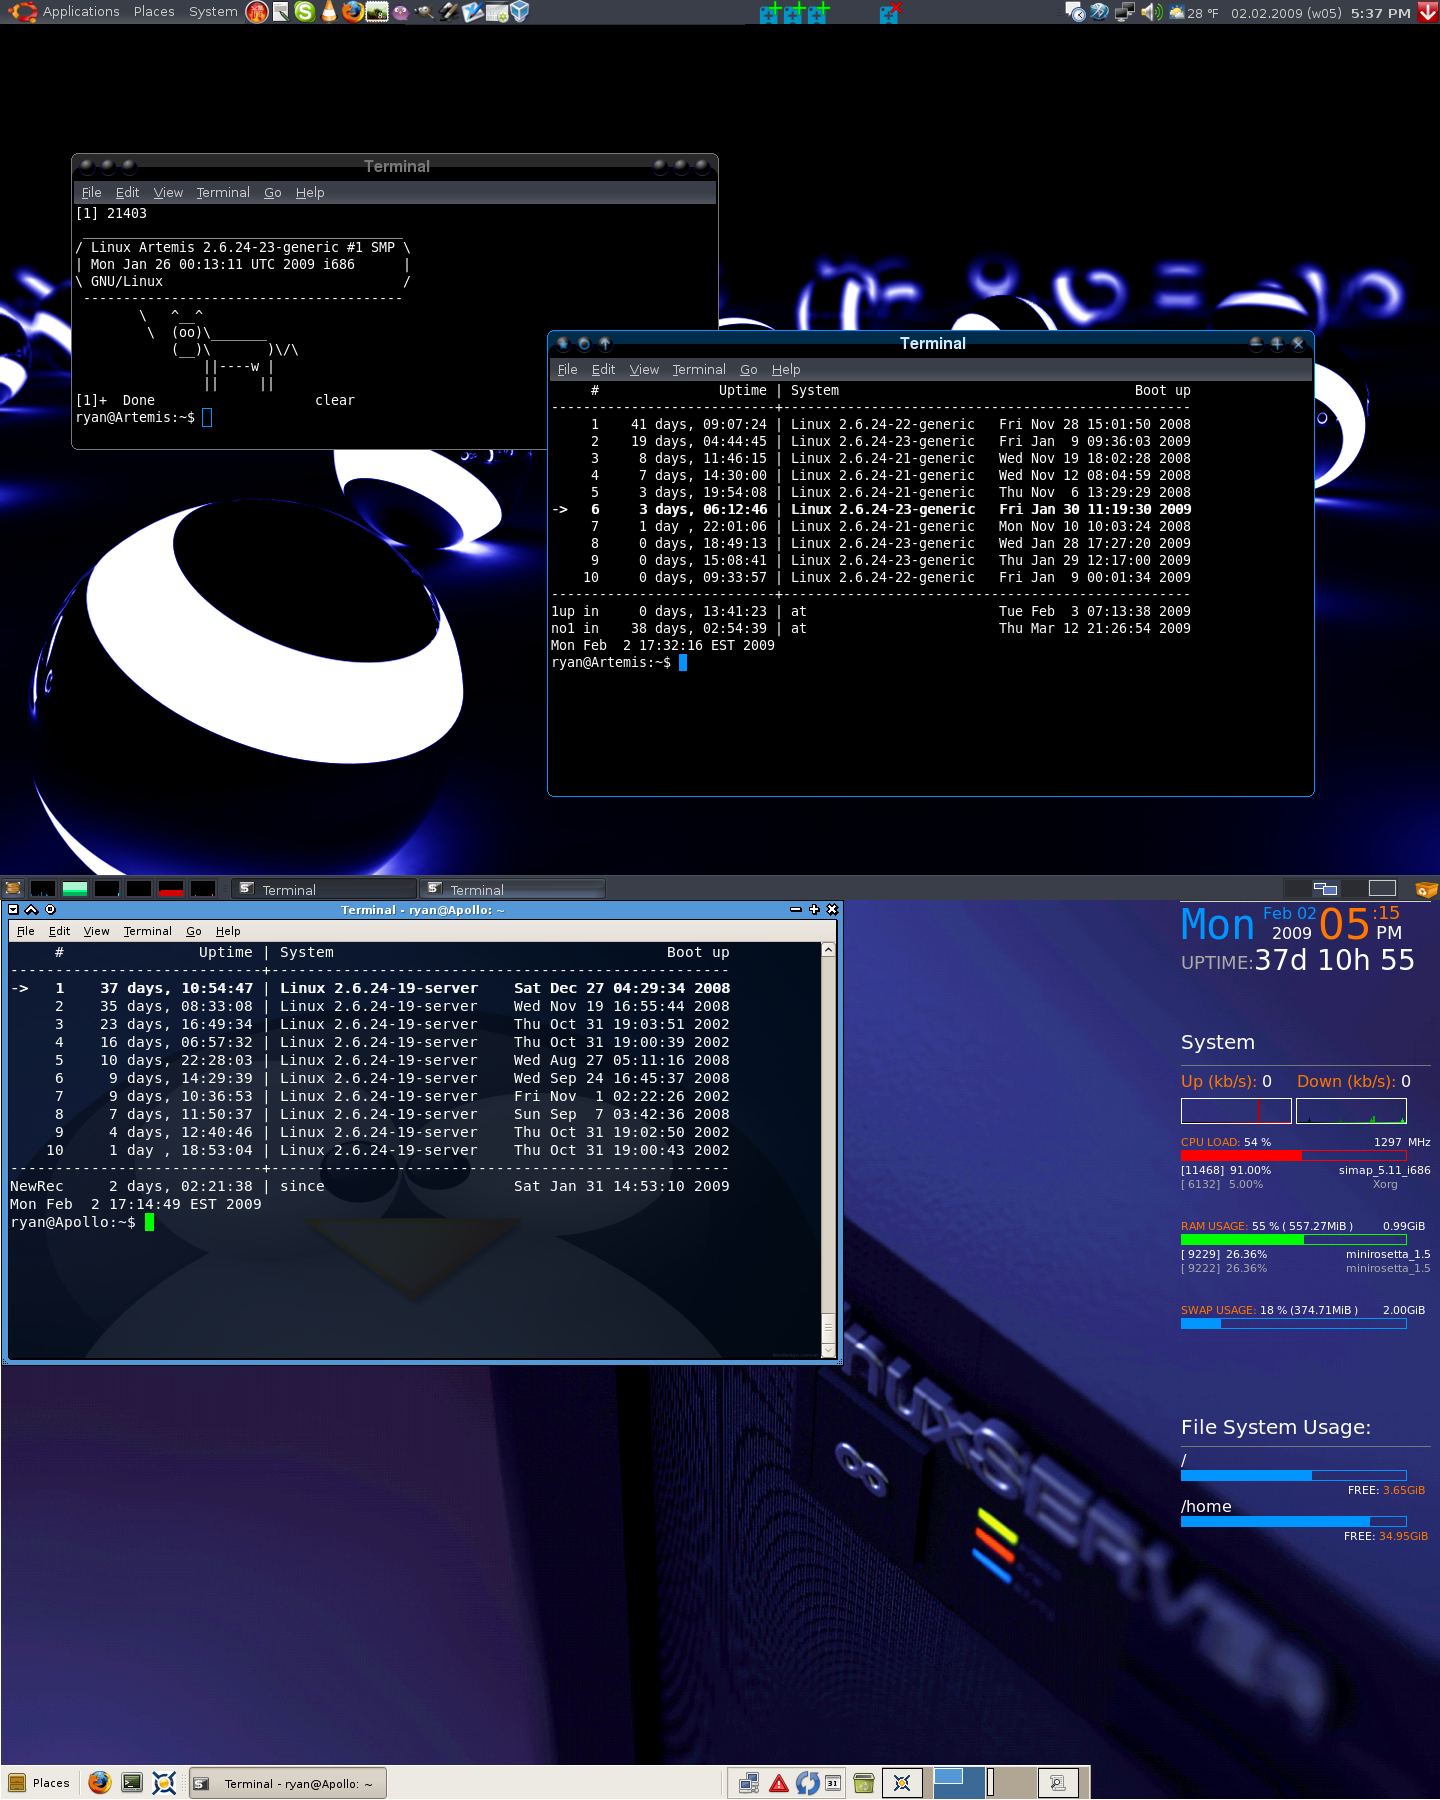Click the SWAP USAGE blue bar
1440x1800 pixels.
coord(1293,1323)
